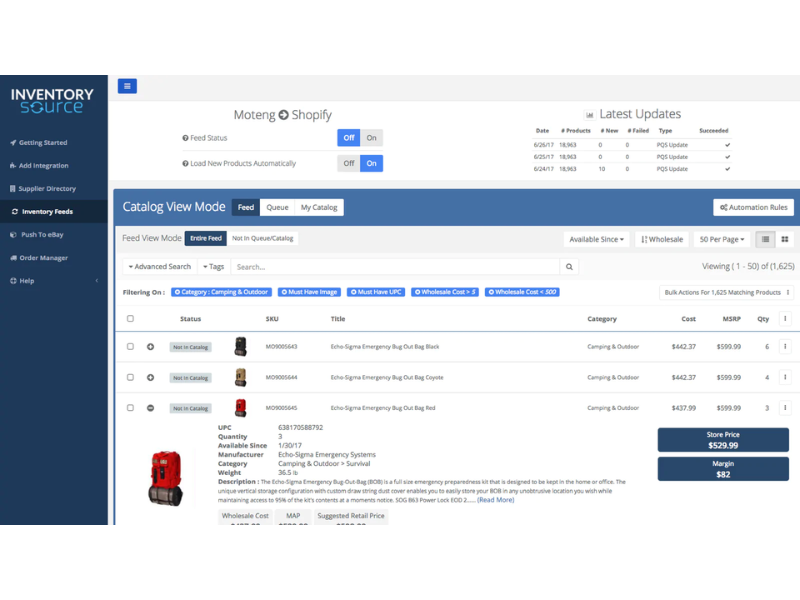The height and width of the screenshot is (600, 800).
Task: Open the large red backpack image
Action: (x=165, y=479)
